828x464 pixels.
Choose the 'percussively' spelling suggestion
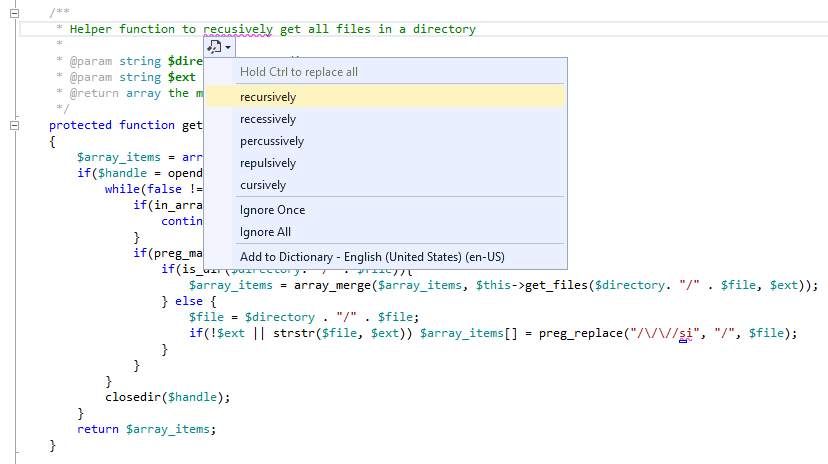coord(385,141)
